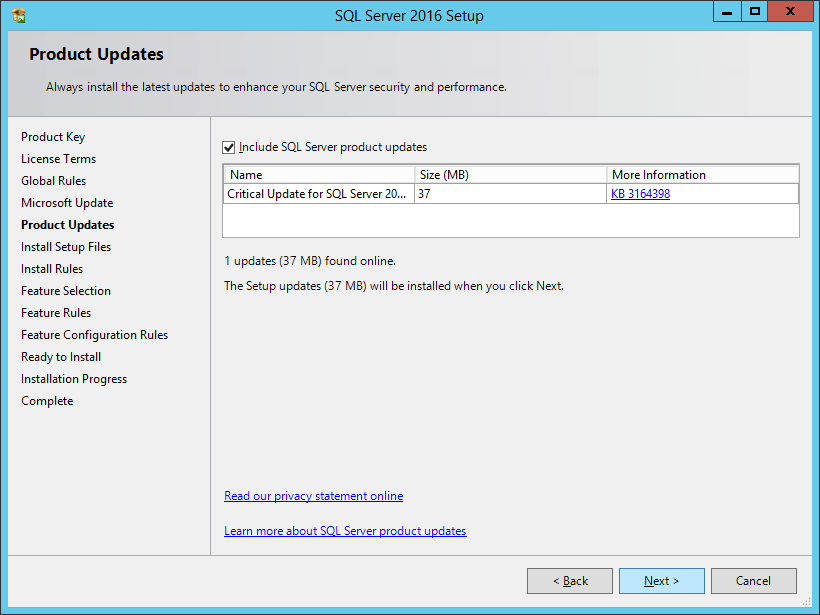Click the '1 updates (37 MB) found online' text
Viewport: 820px width, 615px height.
click(310, 261)
